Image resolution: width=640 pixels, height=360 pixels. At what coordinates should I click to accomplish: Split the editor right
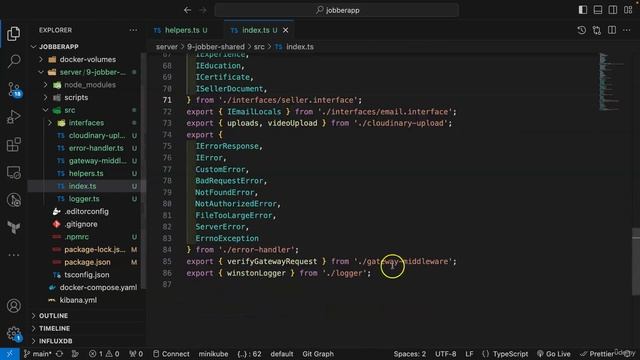click(x=612, y=30)
